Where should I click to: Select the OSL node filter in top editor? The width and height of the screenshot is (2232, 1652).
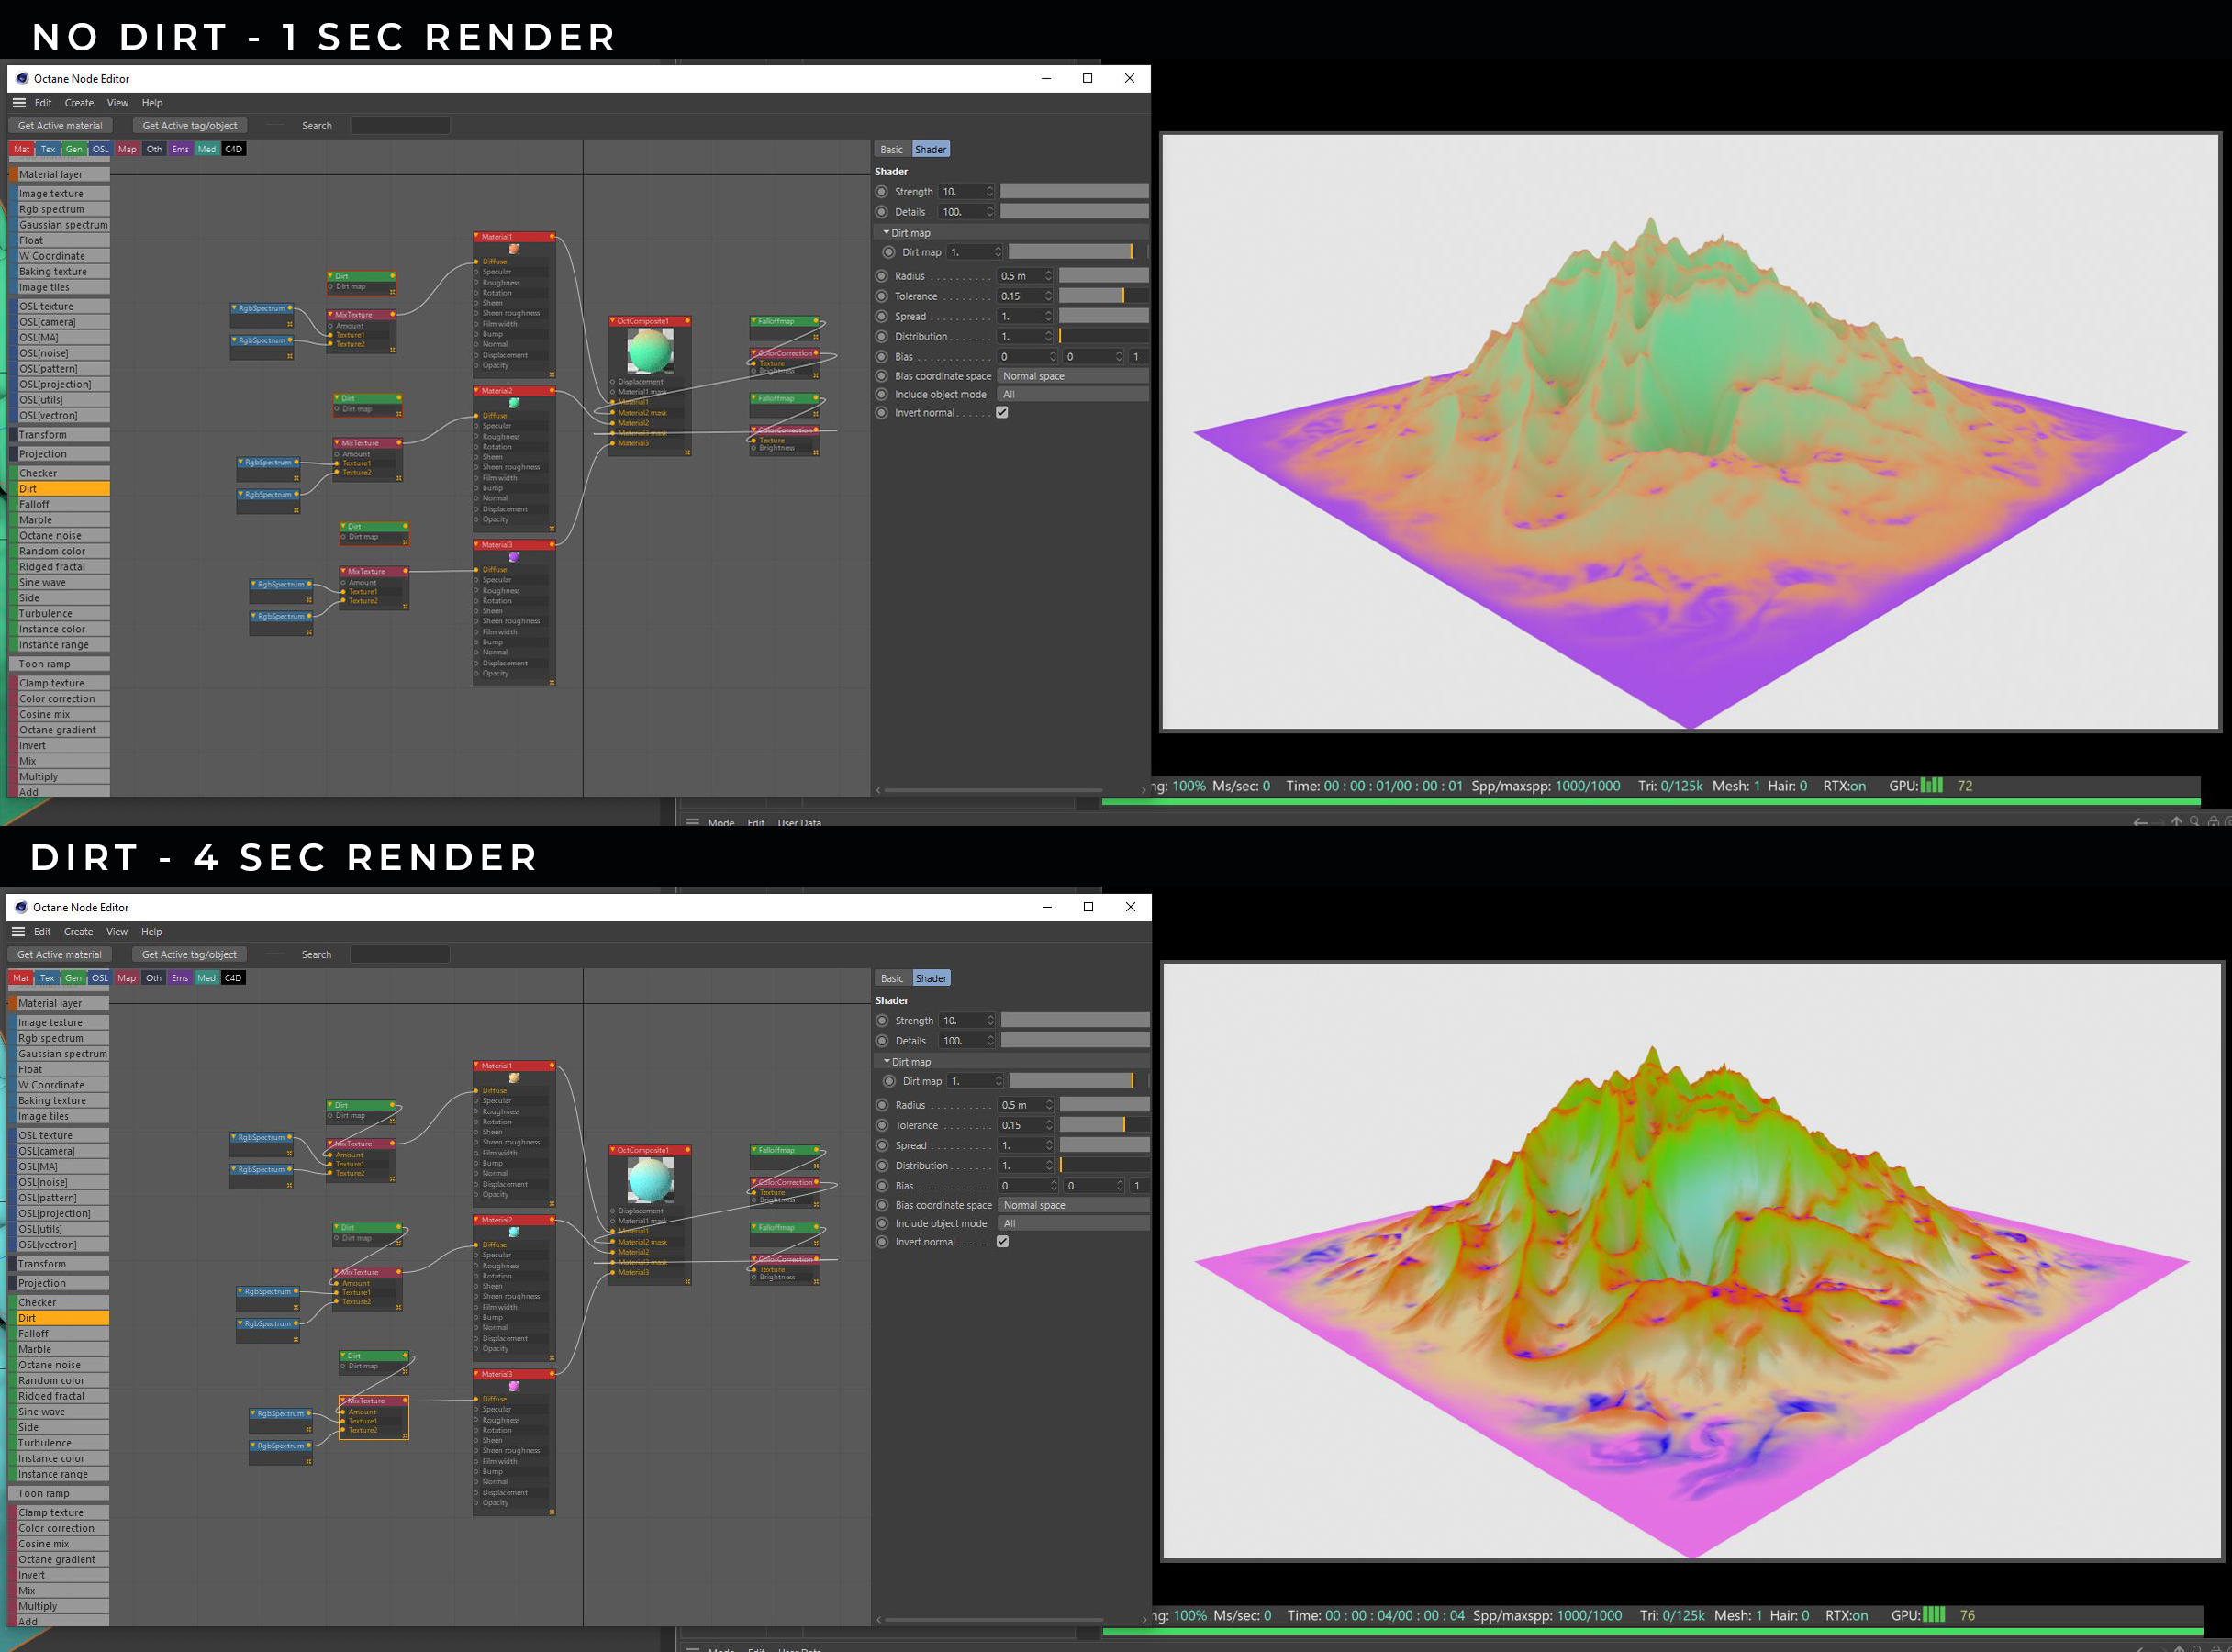pos(100,149)
